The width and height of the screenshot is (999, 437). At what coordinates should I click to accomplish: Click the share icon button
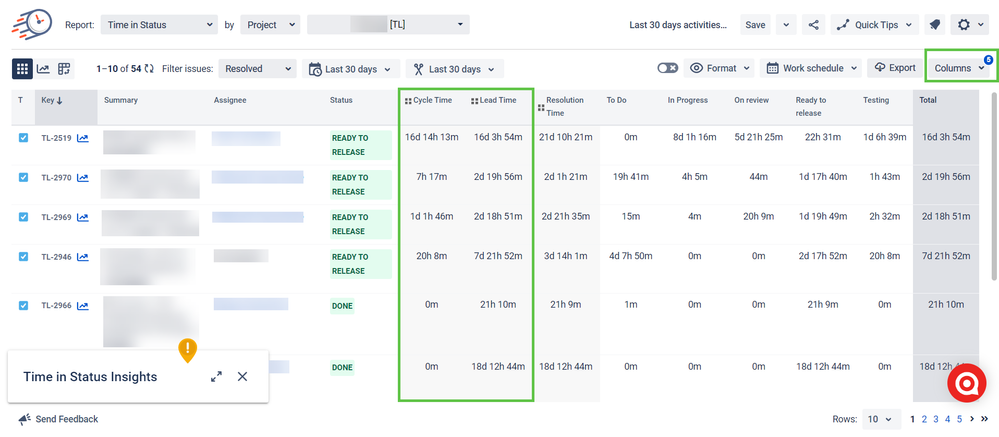click(x=813, y=25)
